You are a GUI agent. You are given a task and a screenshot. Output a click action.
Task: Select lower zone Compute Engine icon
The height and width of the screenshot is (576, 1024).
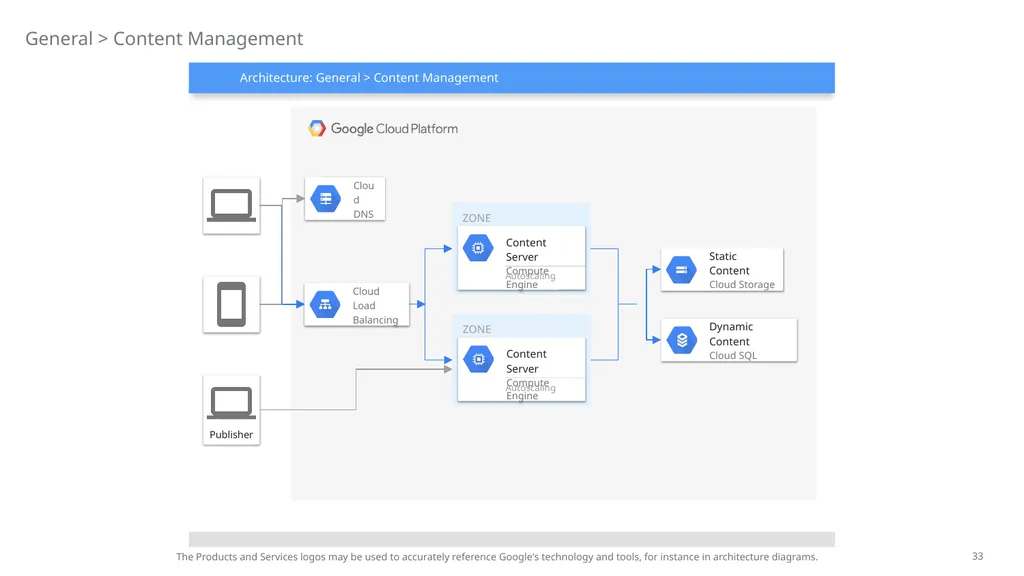click(x=478, y=359)
